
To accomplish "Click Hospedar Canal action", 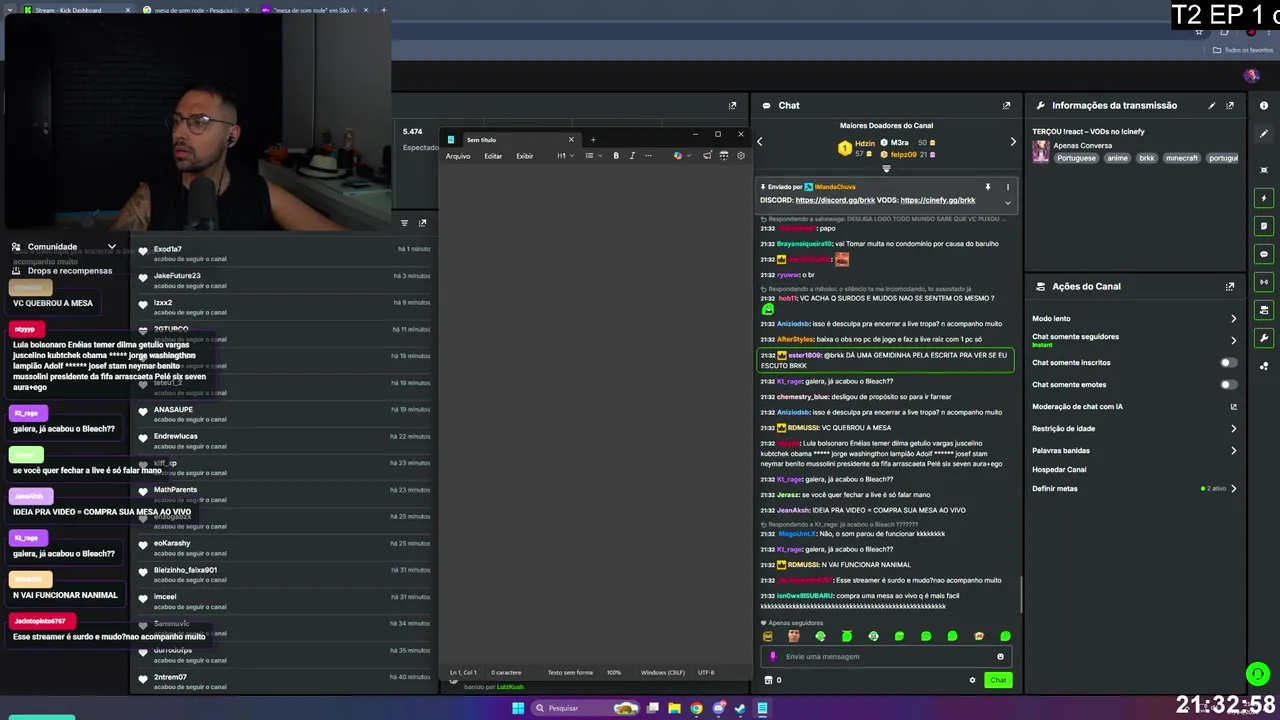I will click(x=1059, y=469).
